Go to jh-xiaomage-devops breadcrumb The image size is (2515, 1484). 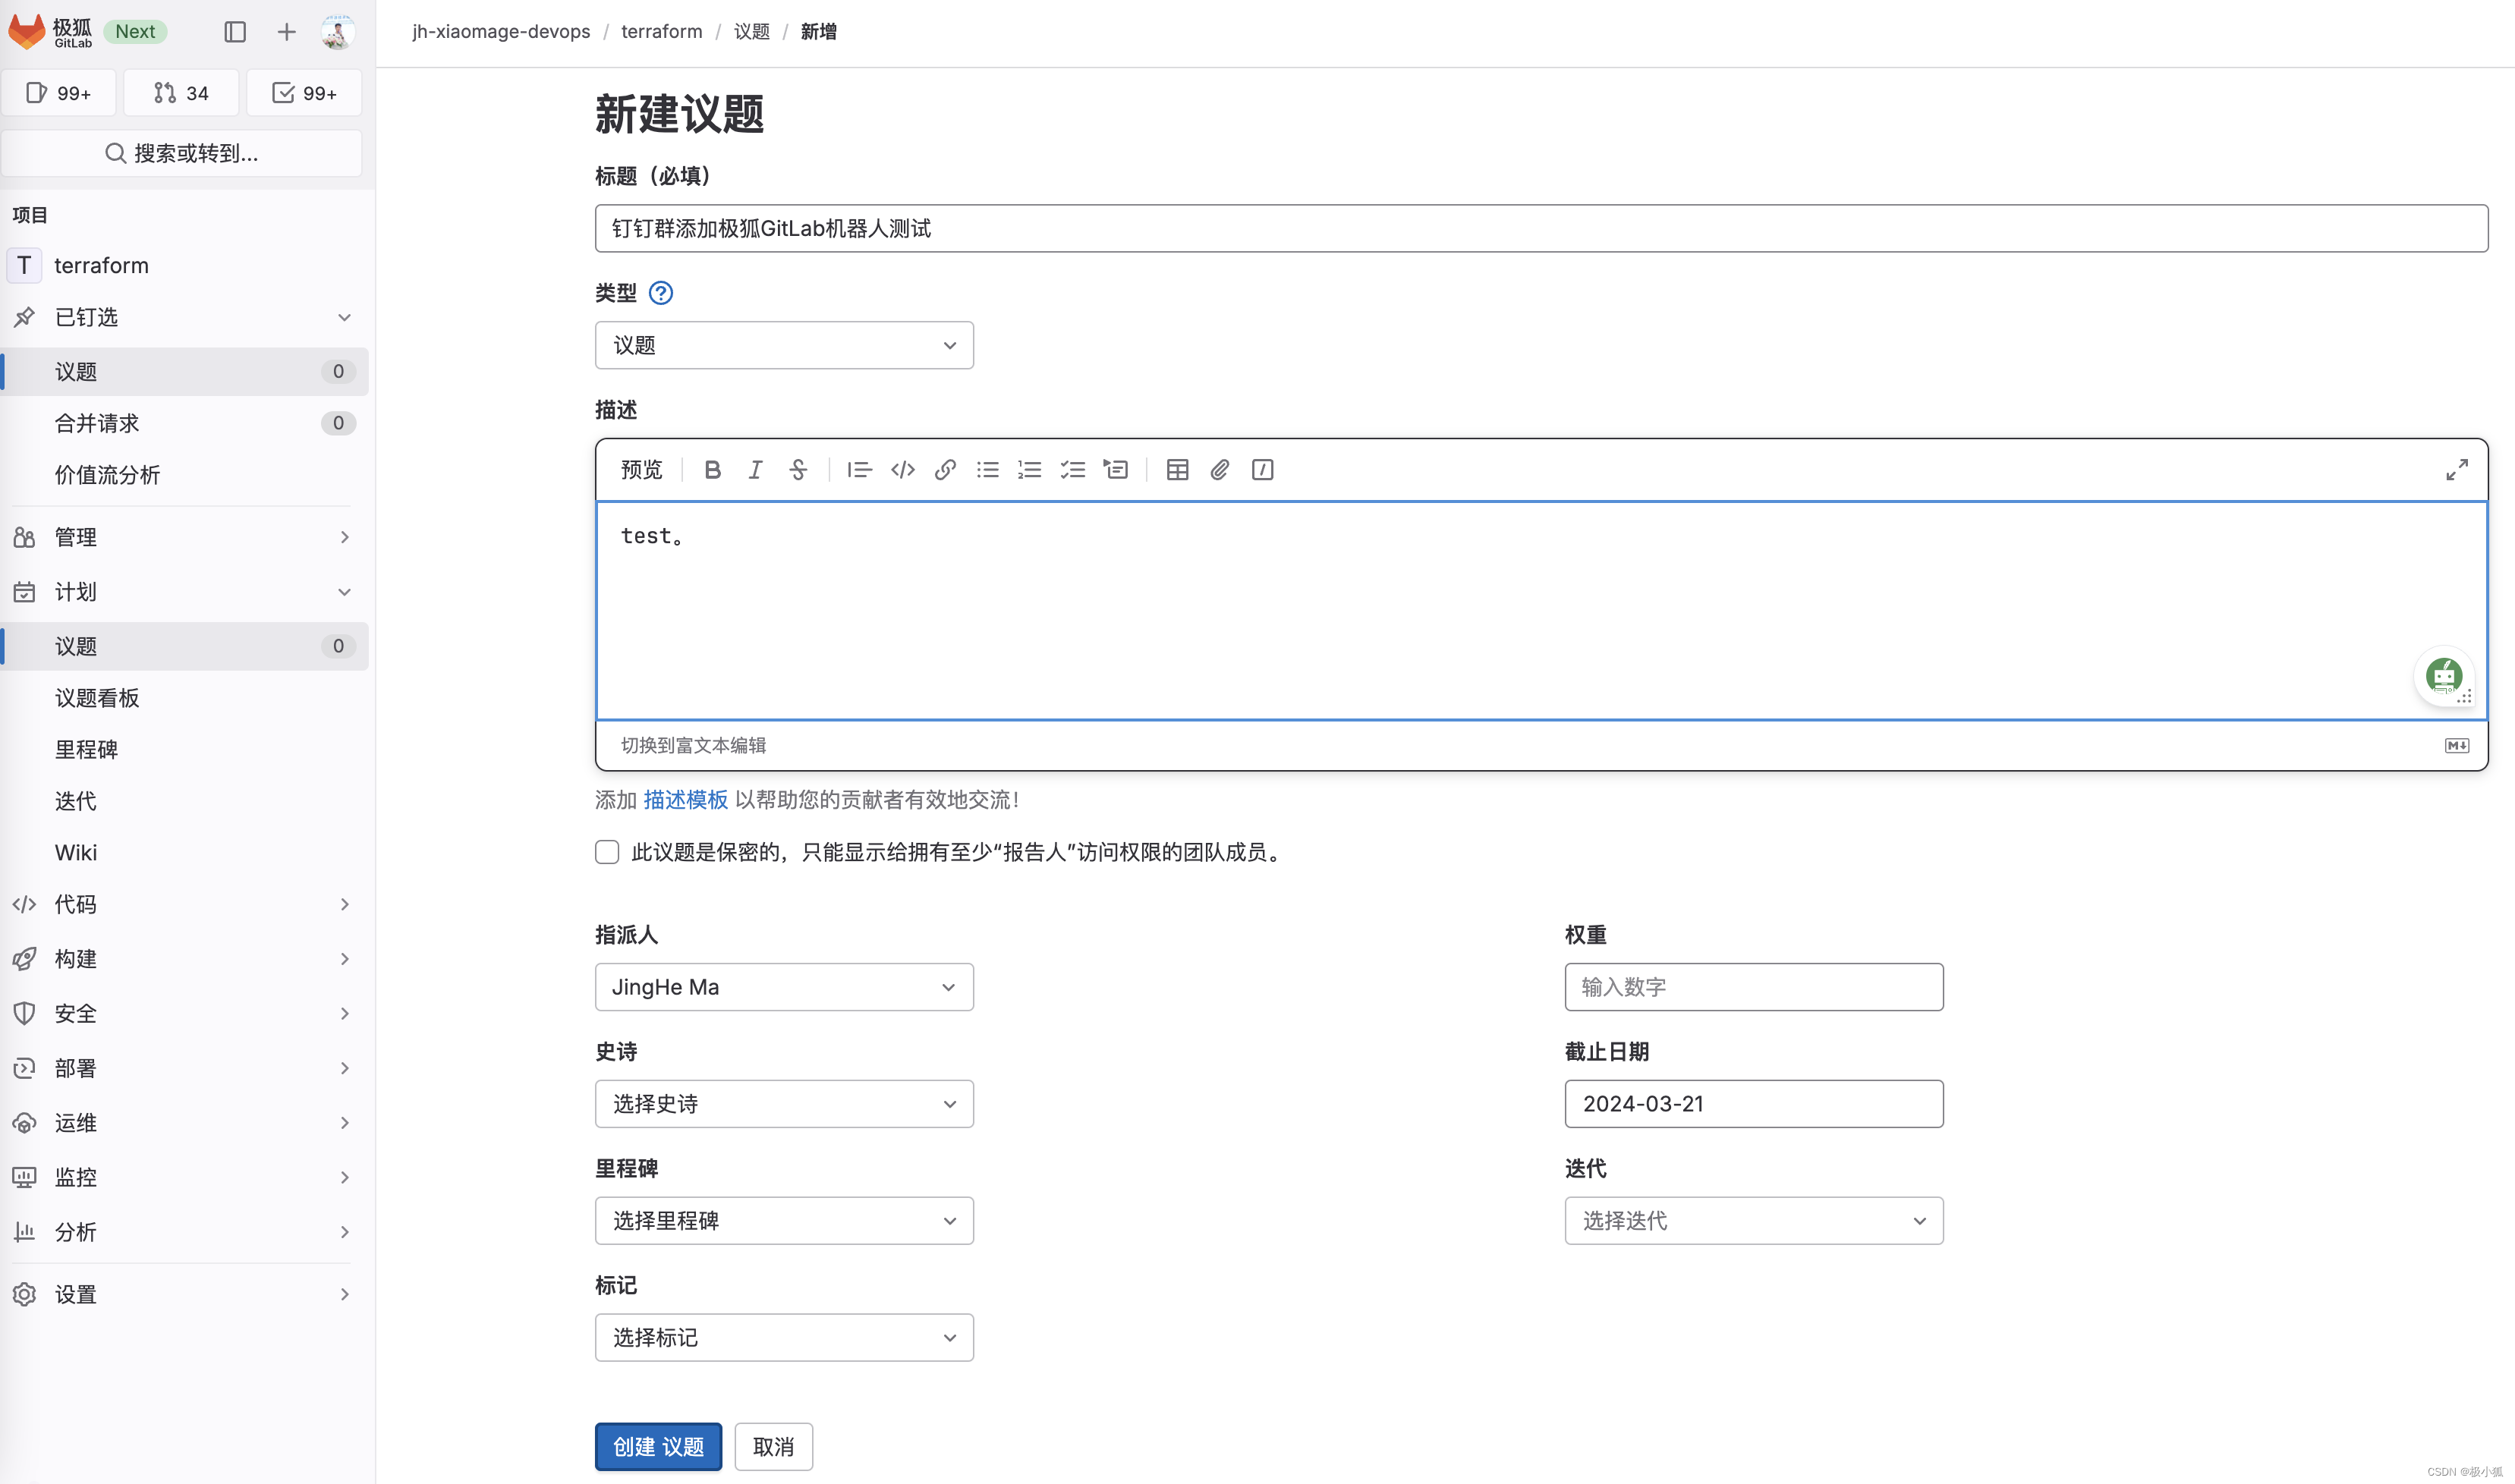(501, 32)
